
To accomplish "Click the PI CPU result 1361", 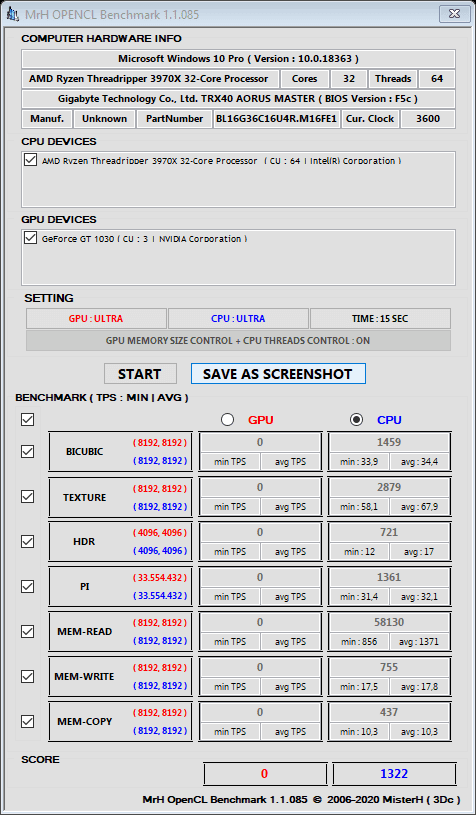I will point(389,577).
